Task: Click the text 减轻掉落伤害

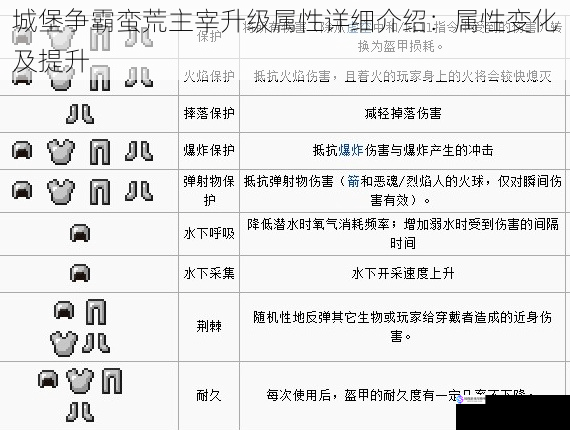Action: [x=403, y=114]
